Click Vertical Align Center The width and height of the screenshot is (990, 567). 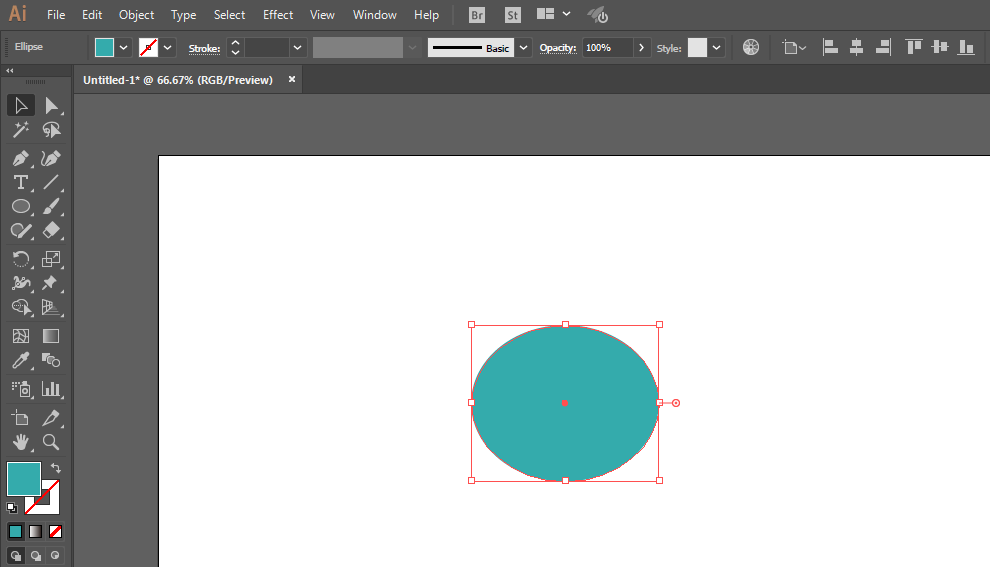pos(939,47)
